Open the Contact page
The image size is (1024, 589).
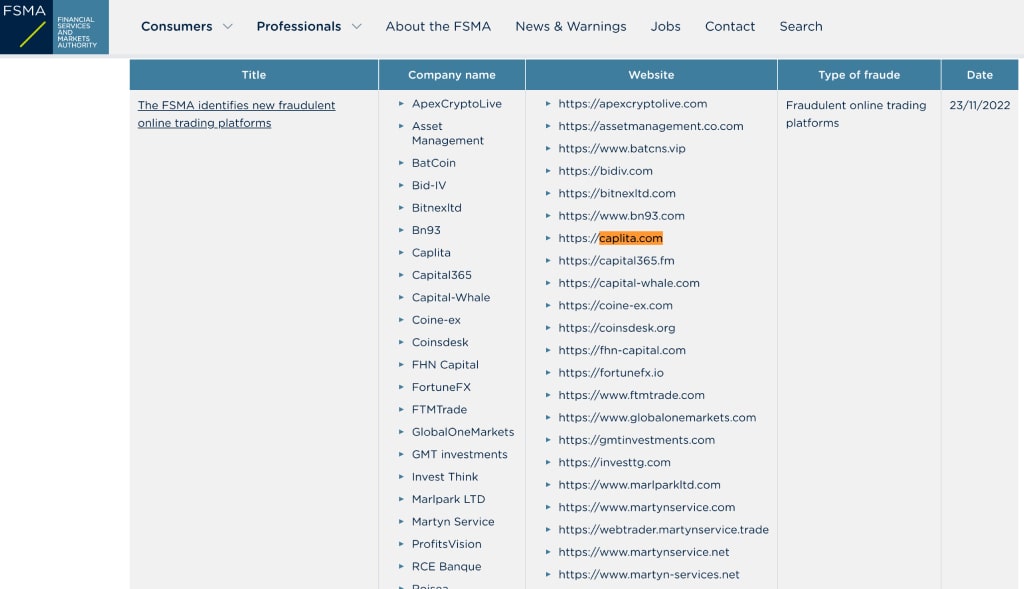coord(729,27)
